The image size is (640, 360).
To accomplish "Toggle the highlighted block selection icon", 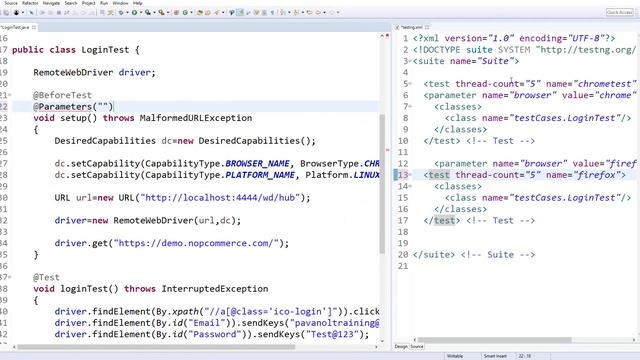I will click(x=240, y=13).
